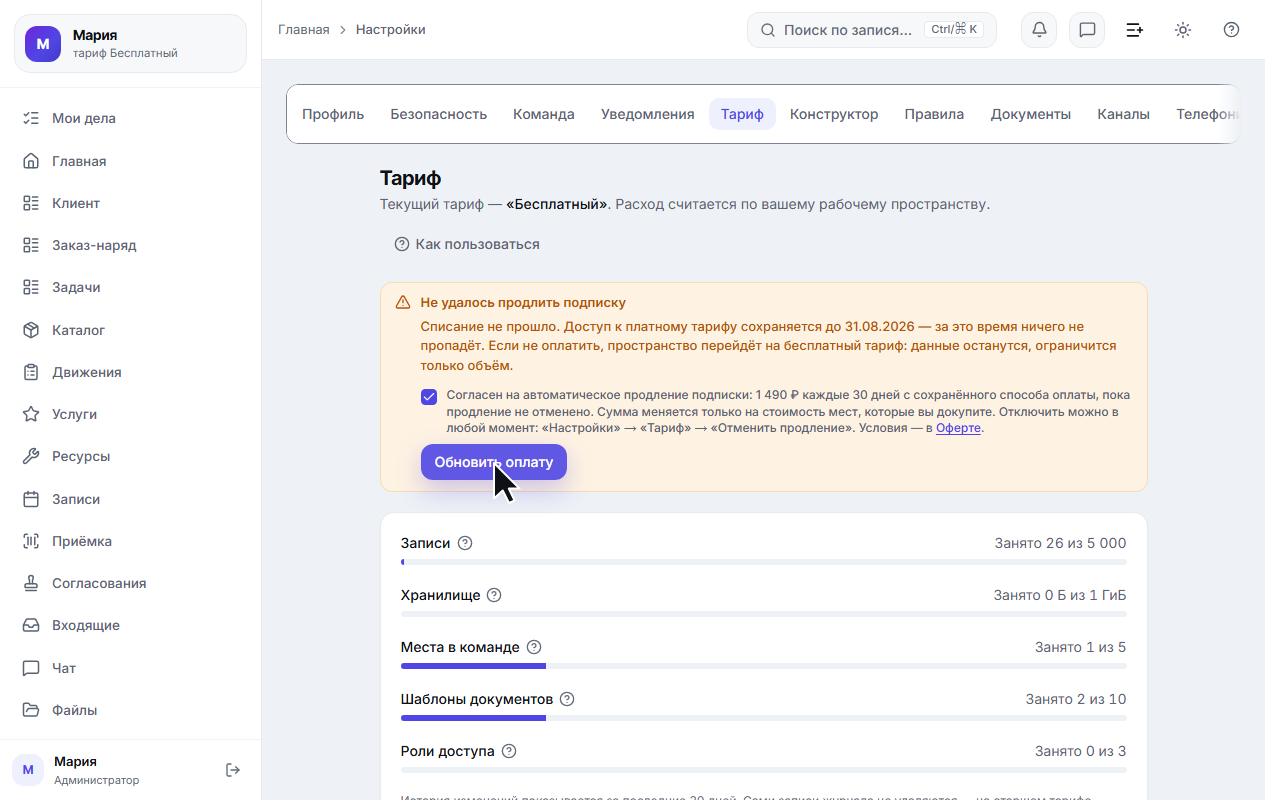Screen dimensions: 1280x800
Task: Select the Тариф tab
Action: pyautogui.click(x=742, y=114)
